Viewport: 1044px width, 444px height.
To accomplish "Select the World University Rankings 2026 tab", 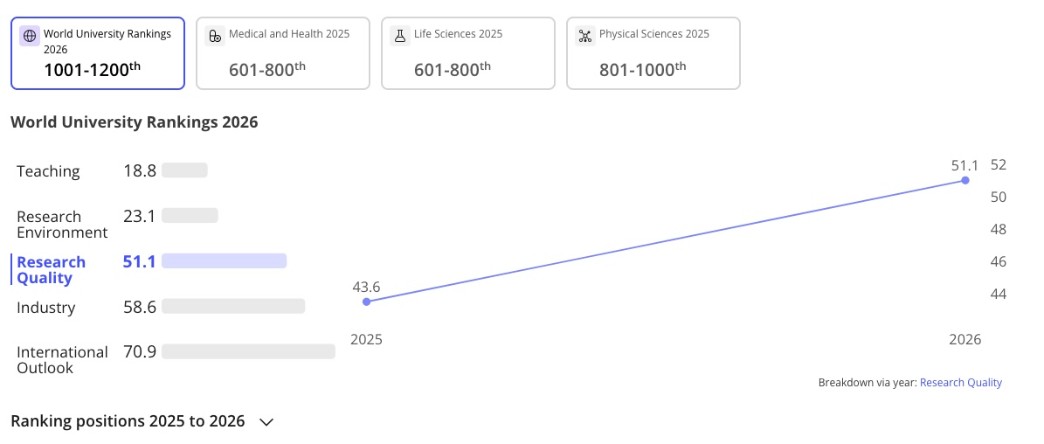I will tap(98, 54).
